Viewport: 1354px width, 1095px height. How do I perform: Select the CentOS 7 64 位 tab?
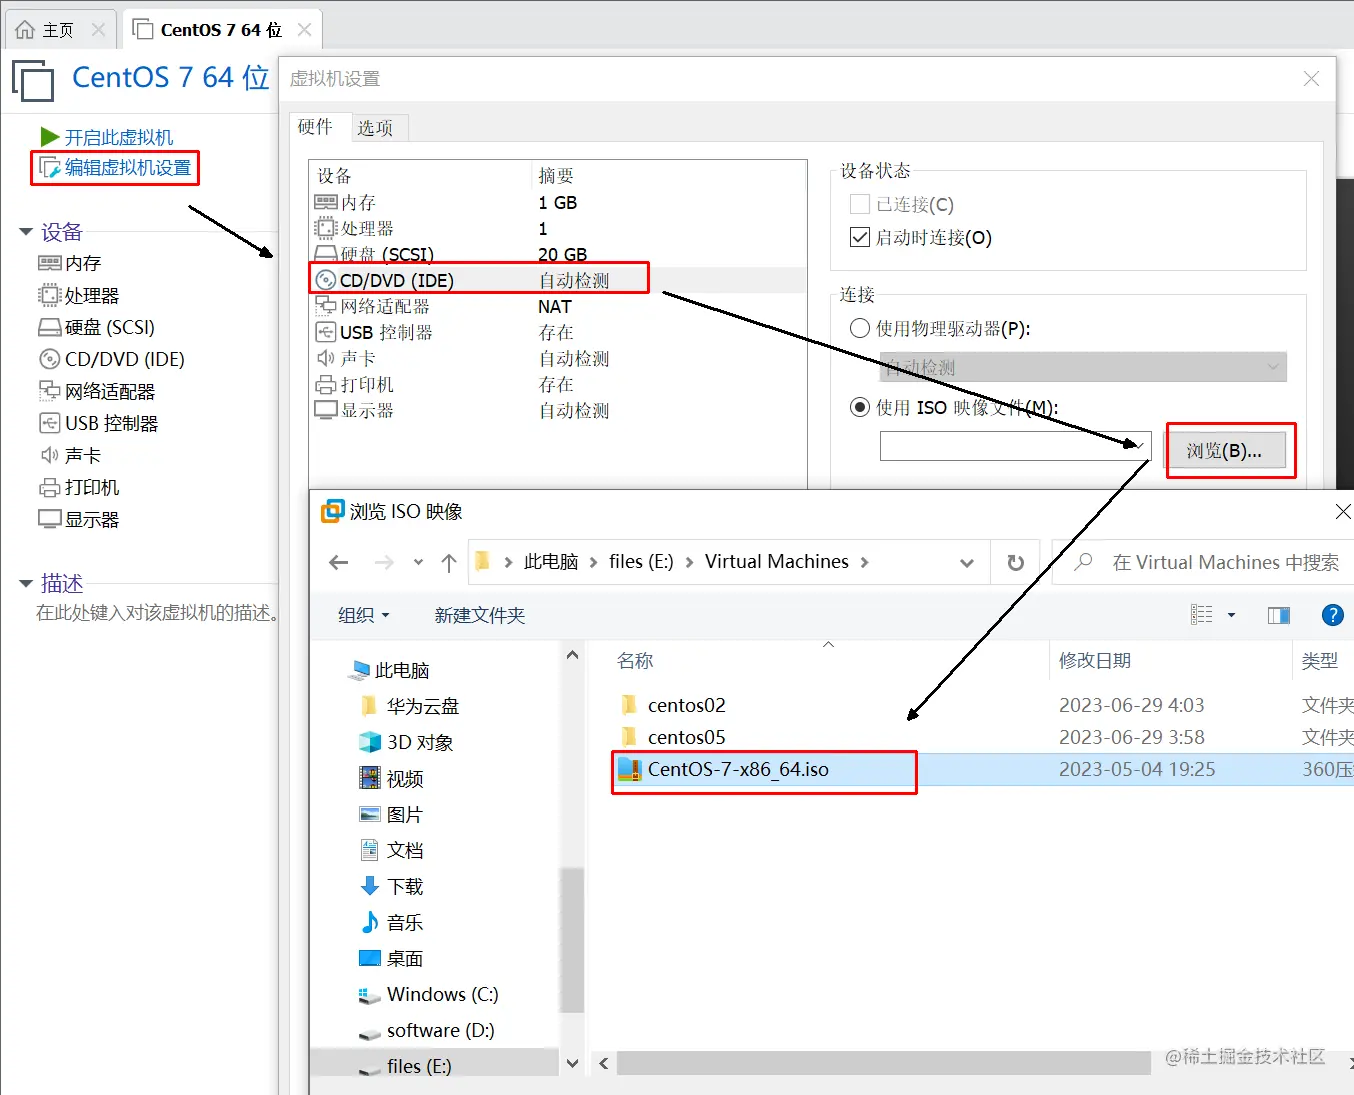pyautogui.click(x=221, y=30)
